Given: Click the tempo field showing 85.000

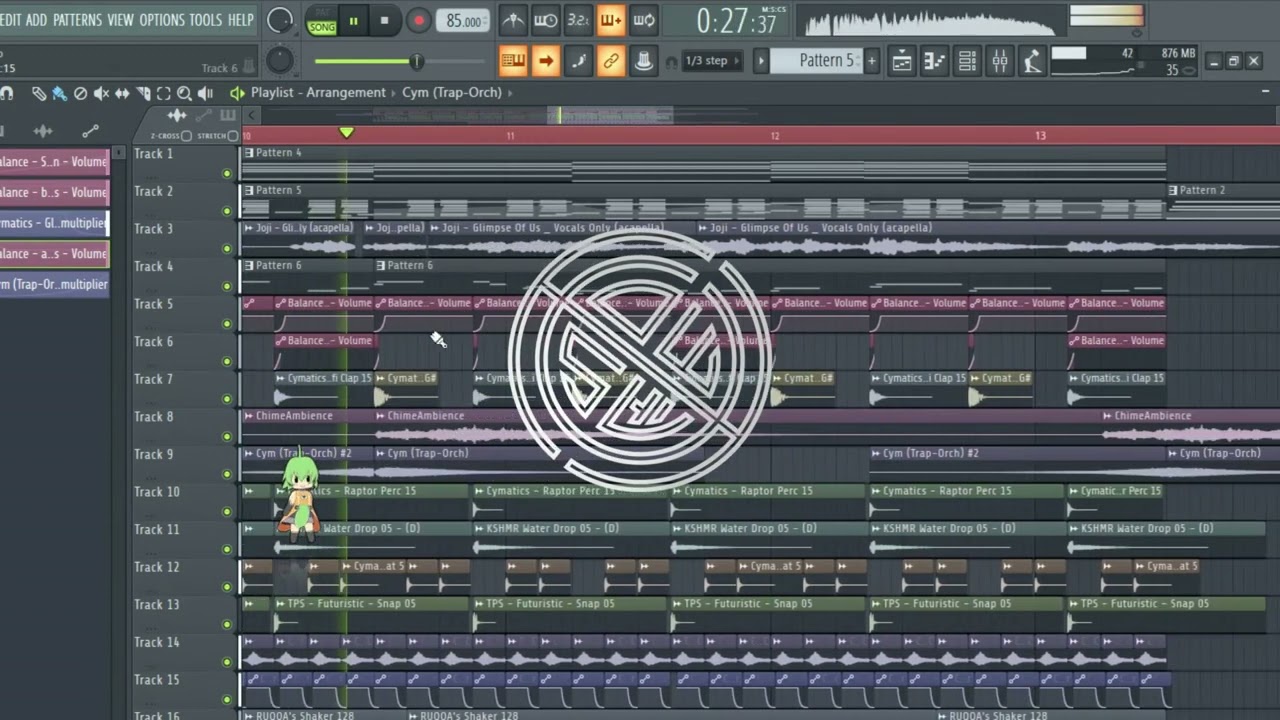Looking at the screenshot, I should point(464,21).
